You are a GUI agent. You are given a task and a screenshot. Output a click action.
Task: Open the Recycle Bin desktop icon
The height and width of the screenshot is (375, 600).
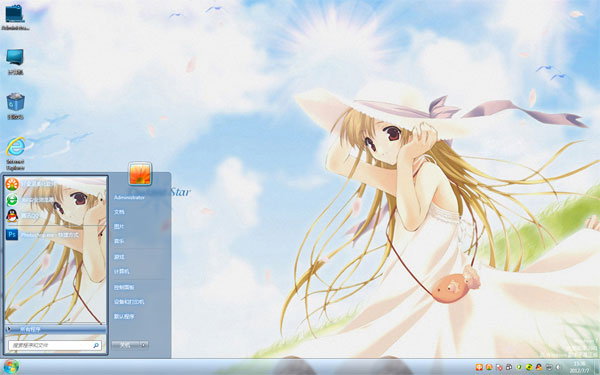point(15,106)
